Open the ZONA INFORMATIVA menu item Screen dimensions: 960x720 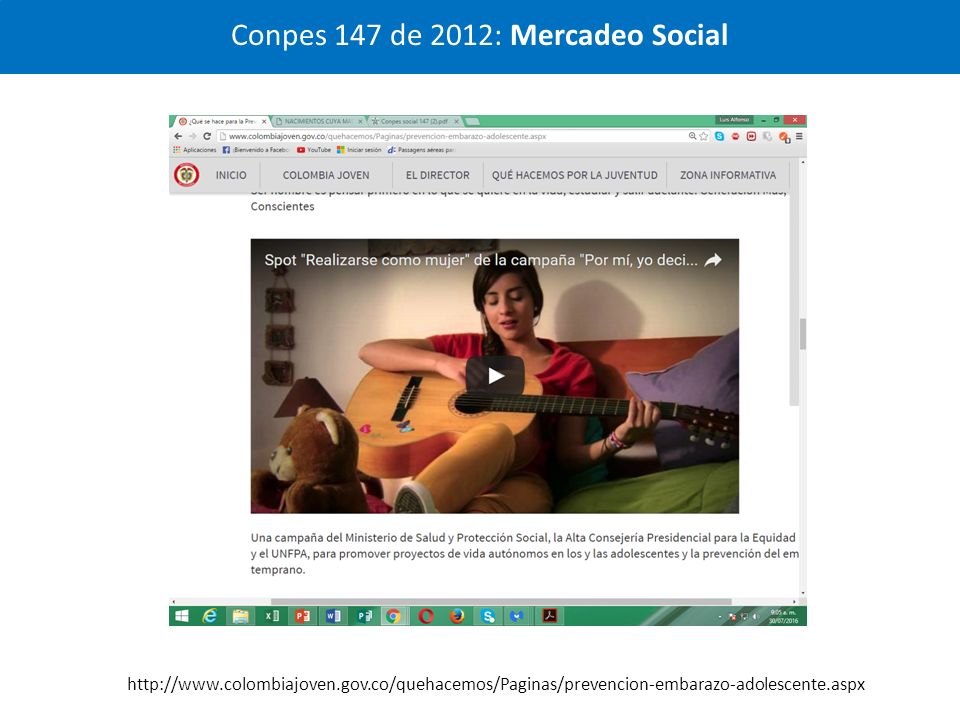pyautogui.click(x=727, y=175)
